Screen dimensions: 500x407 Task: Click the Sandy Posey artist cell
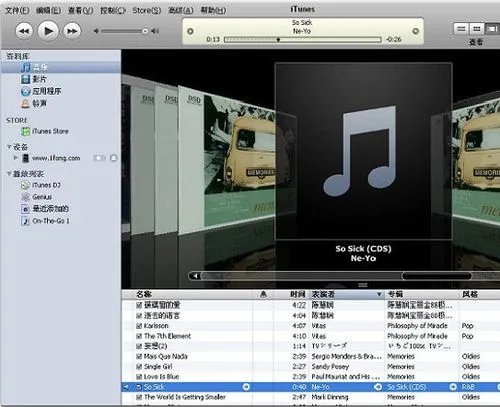coord(330,367)
